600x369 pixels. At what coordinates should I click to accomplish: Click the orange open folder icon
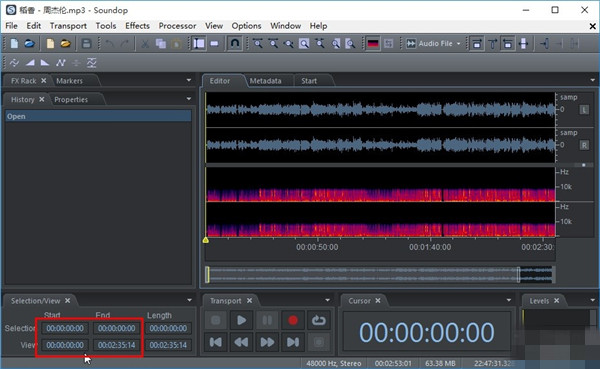pos(65,44)
